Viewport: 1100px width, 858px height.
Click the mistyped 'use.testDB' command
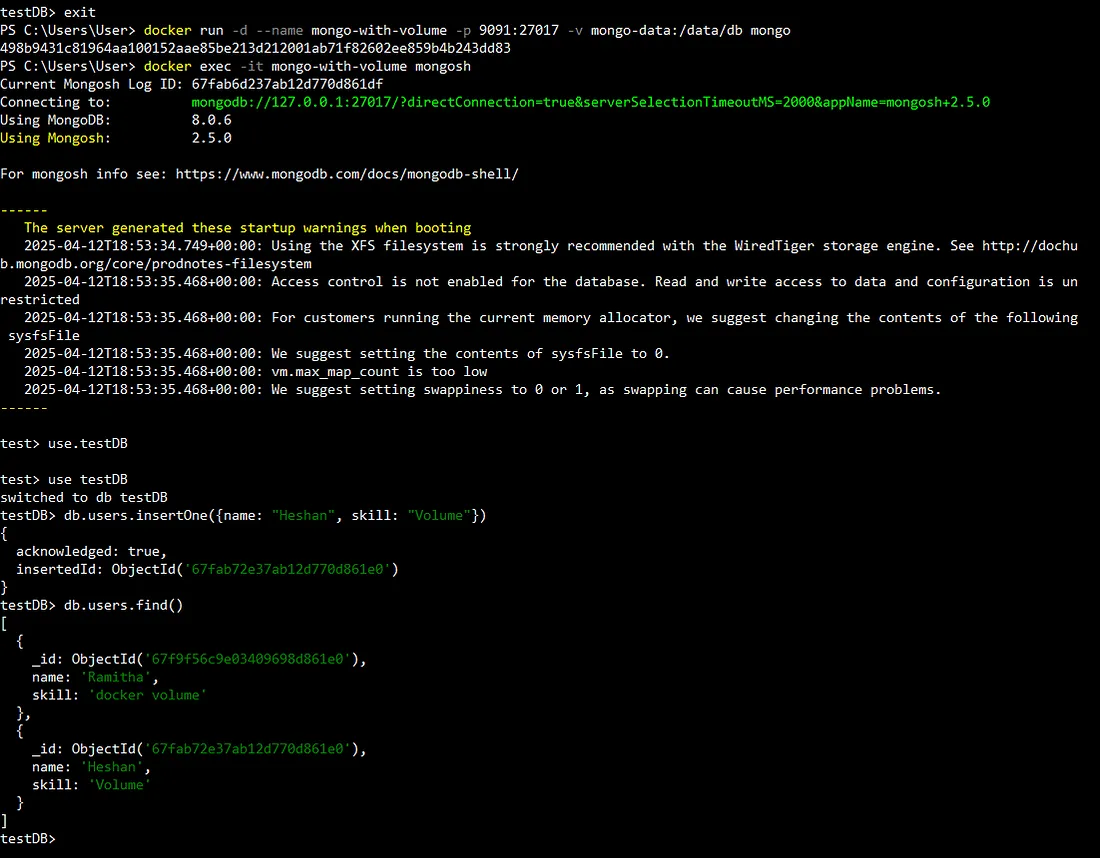(88, 443)
